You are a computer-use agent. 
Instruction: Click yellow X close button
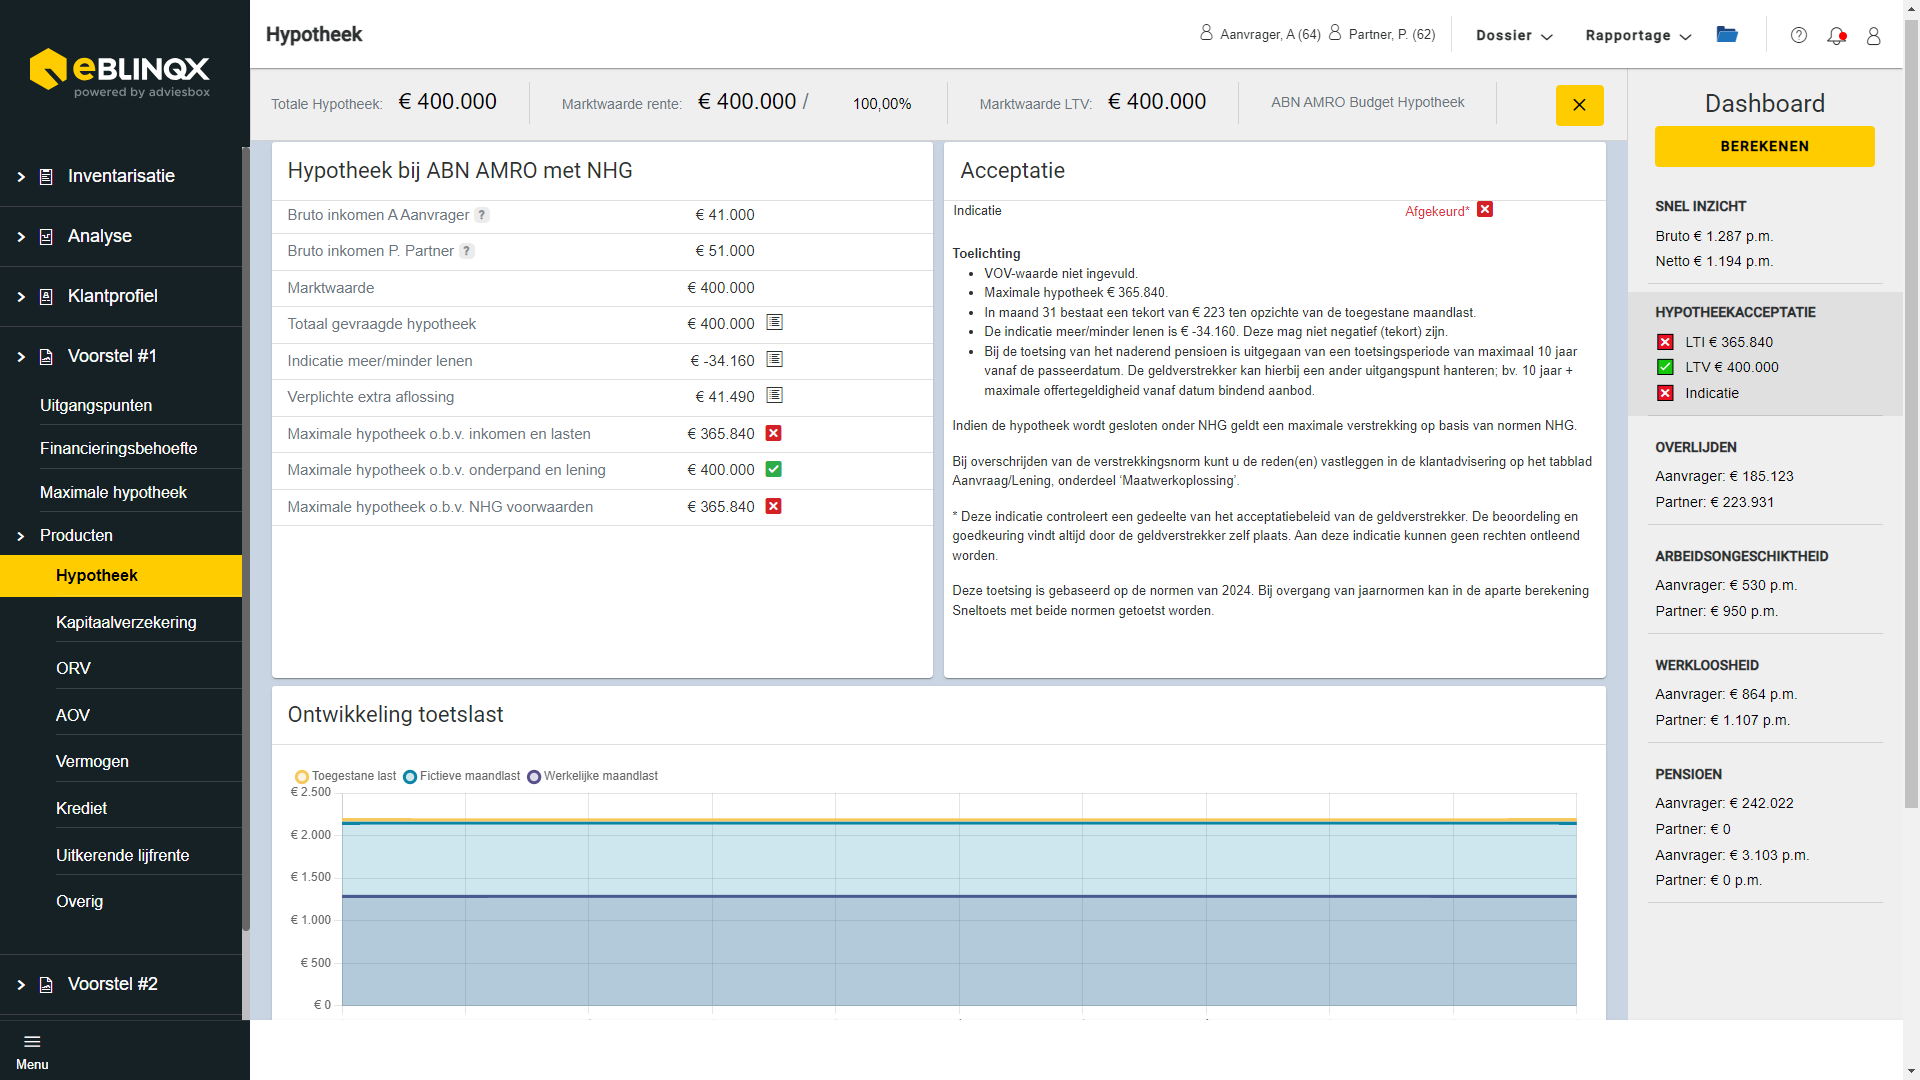pyautogui.click(x=1579, y=105)
